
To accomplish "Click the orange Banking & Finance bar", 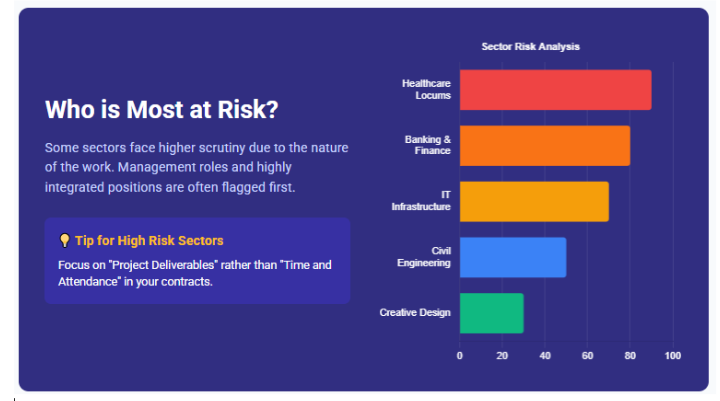I will coord(545,146).
